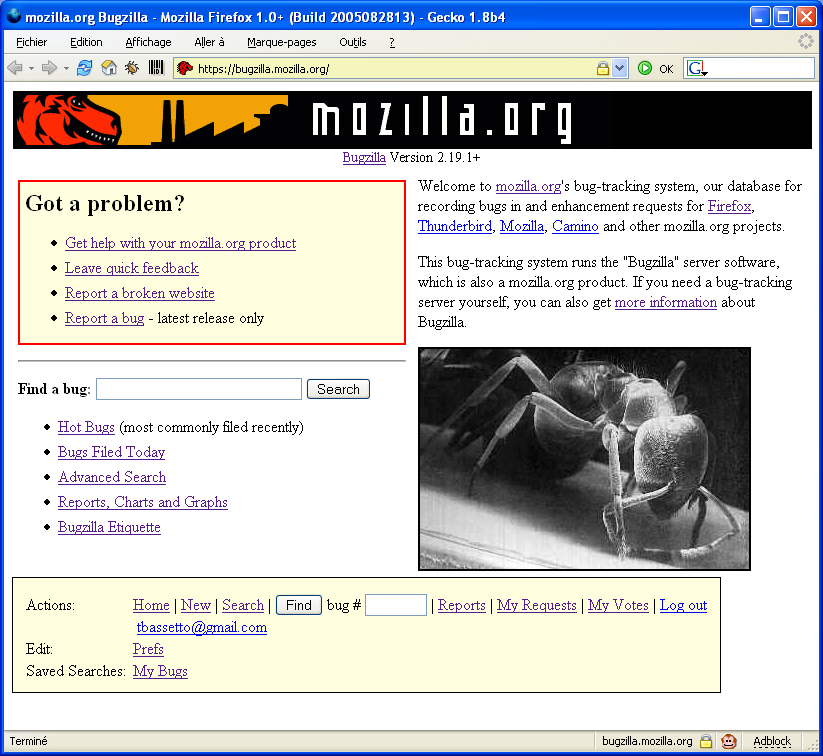Open the Hot Bugs link
The image size is (823, 756).
(86, 427)
